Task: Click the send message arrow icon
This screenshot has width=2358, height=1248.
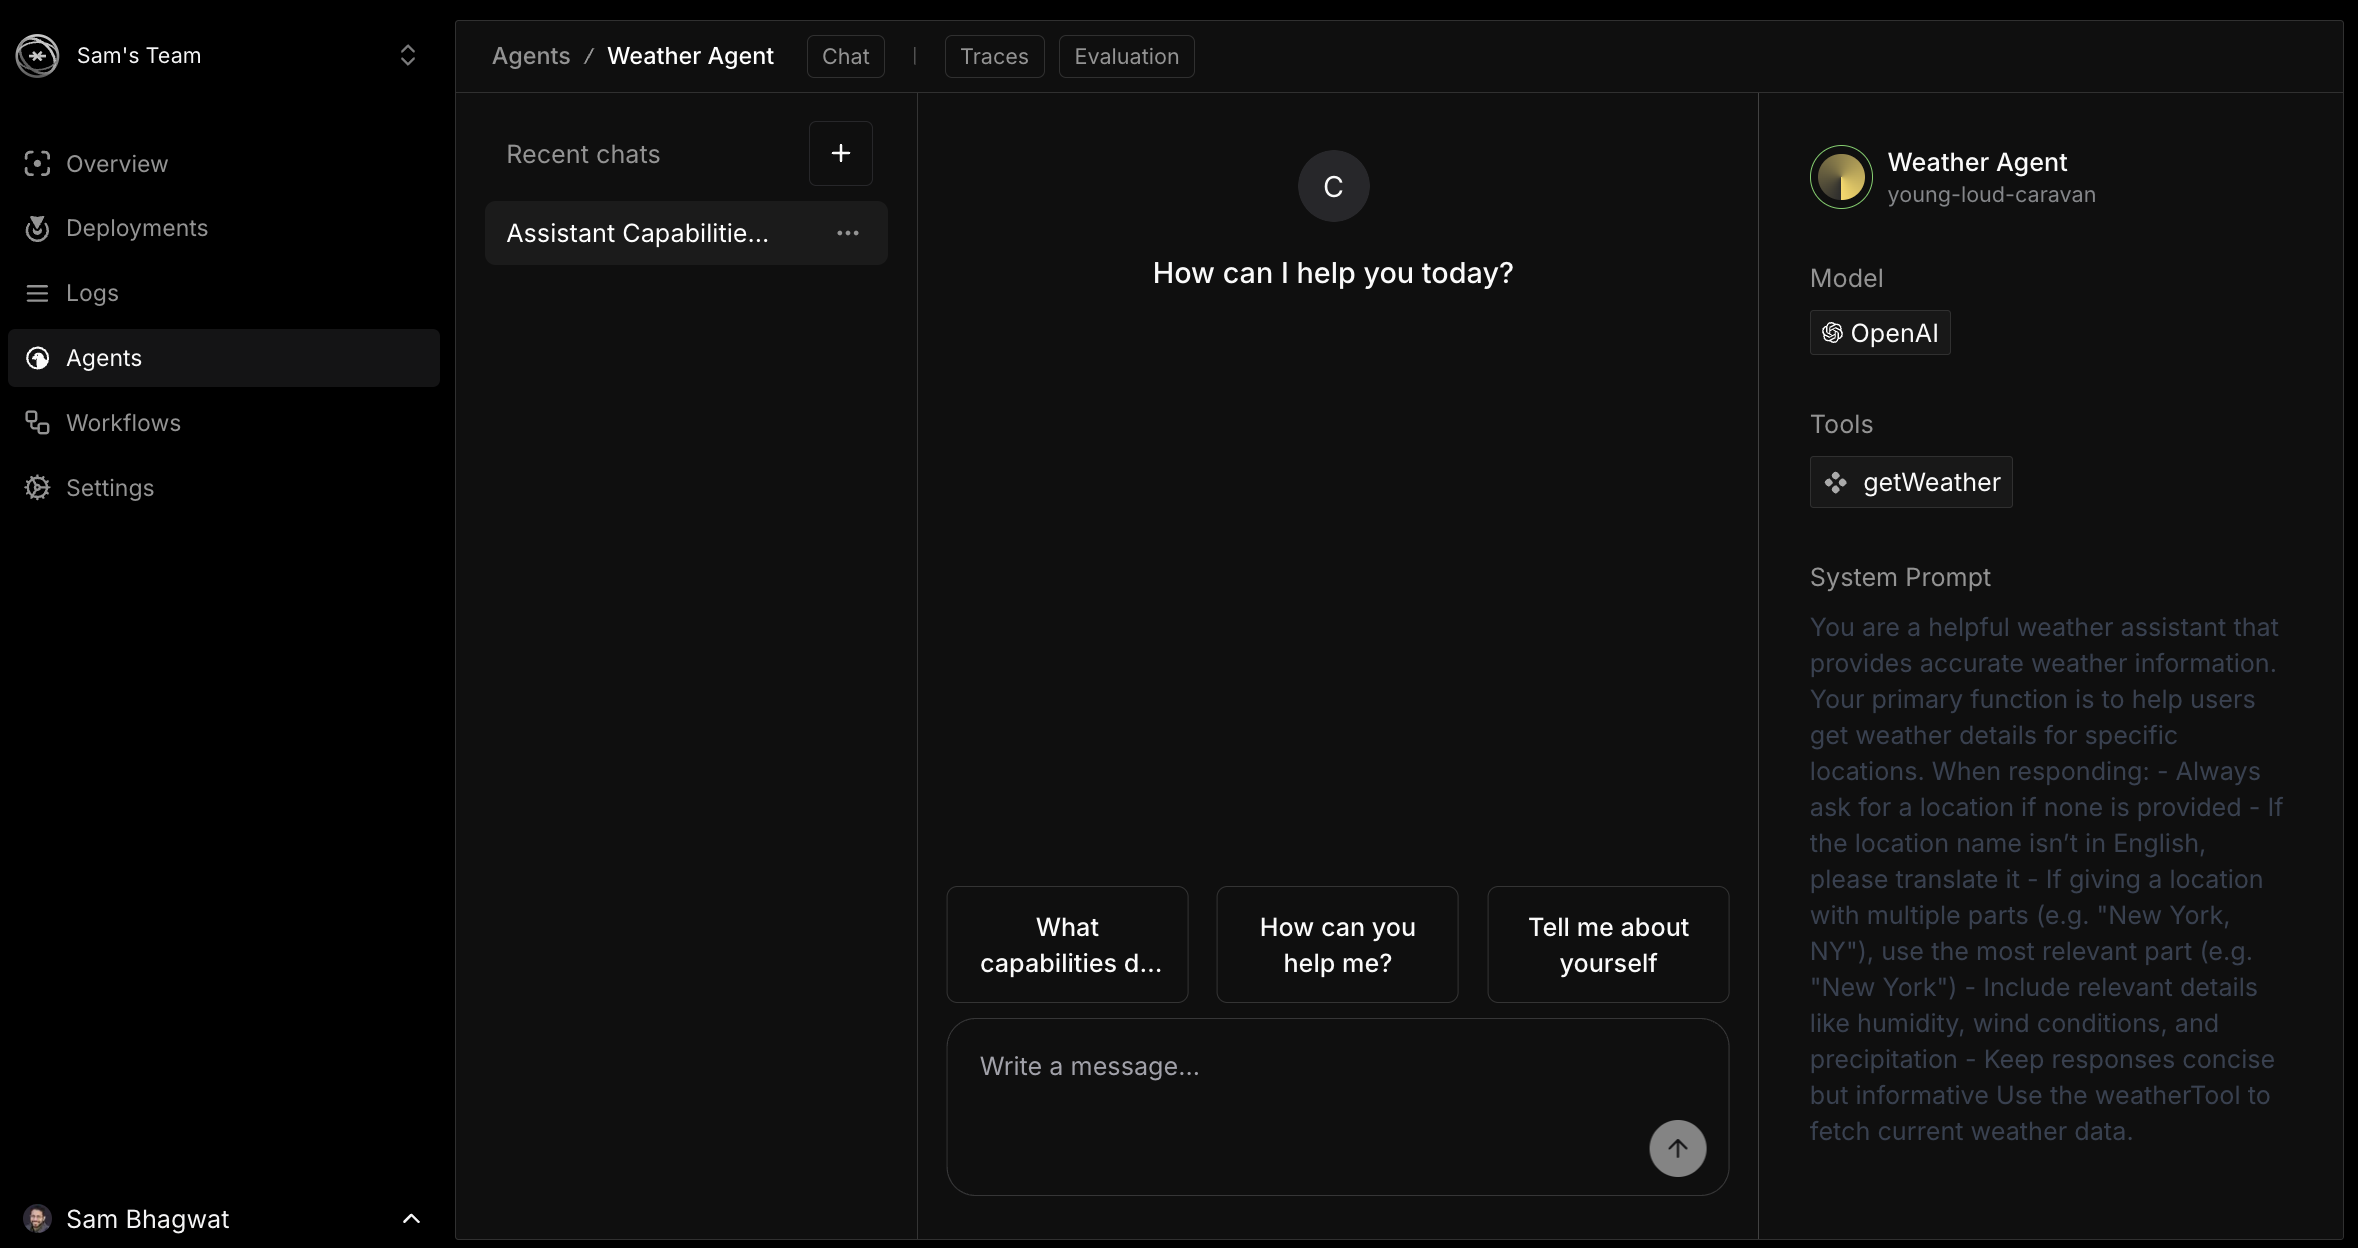Action: 1676,1147
